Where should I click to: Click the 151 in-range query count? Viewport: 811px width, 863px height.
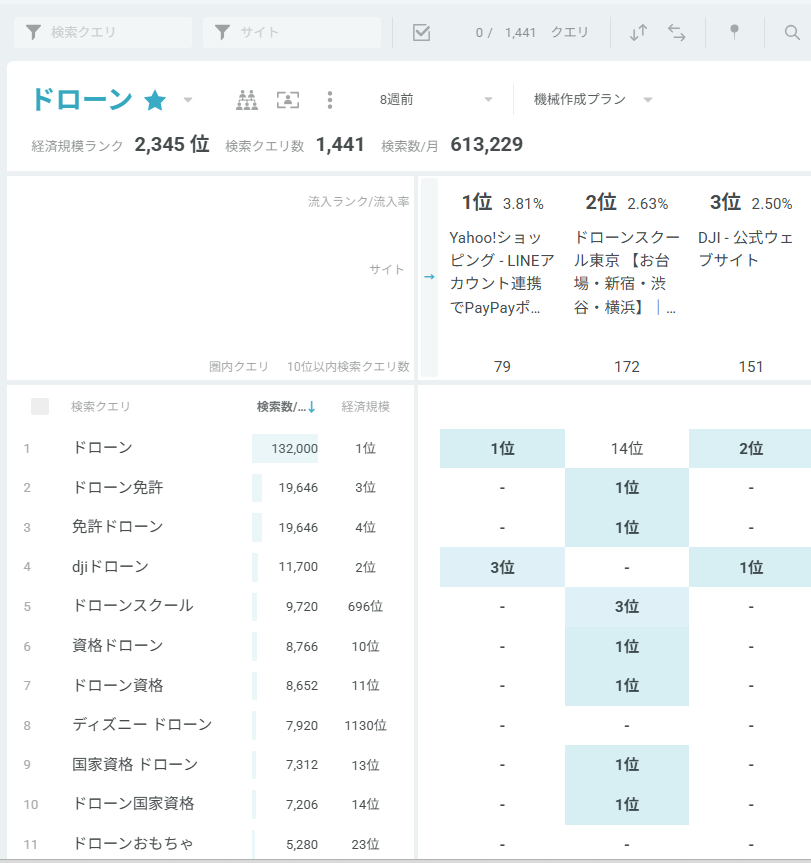(x=750, y=367)
